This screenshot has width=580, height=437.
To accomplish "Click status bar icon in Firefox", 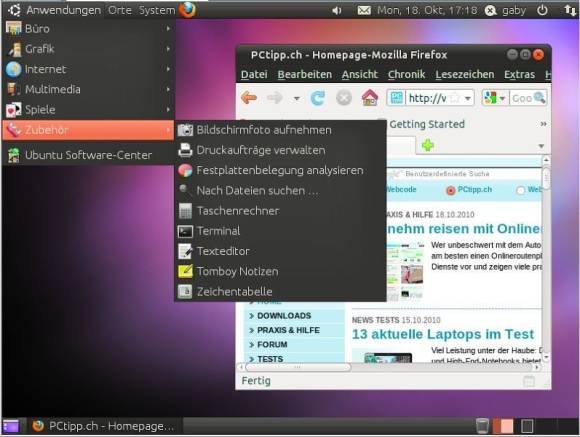I will pos(529,381).
